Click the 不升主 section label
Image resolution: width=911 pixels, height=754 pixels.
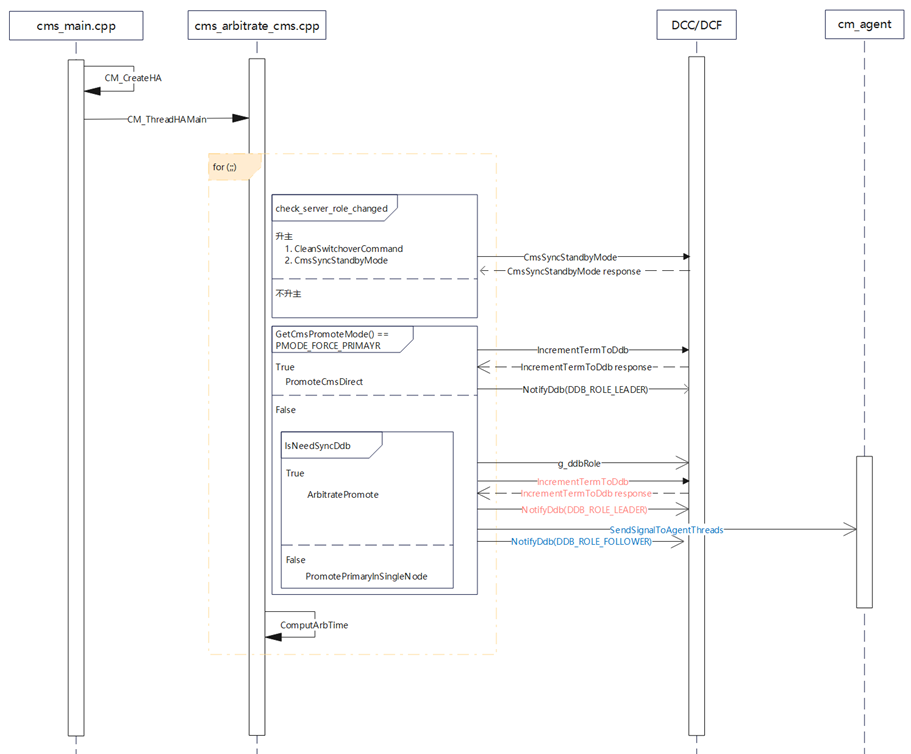coord(288,293)
